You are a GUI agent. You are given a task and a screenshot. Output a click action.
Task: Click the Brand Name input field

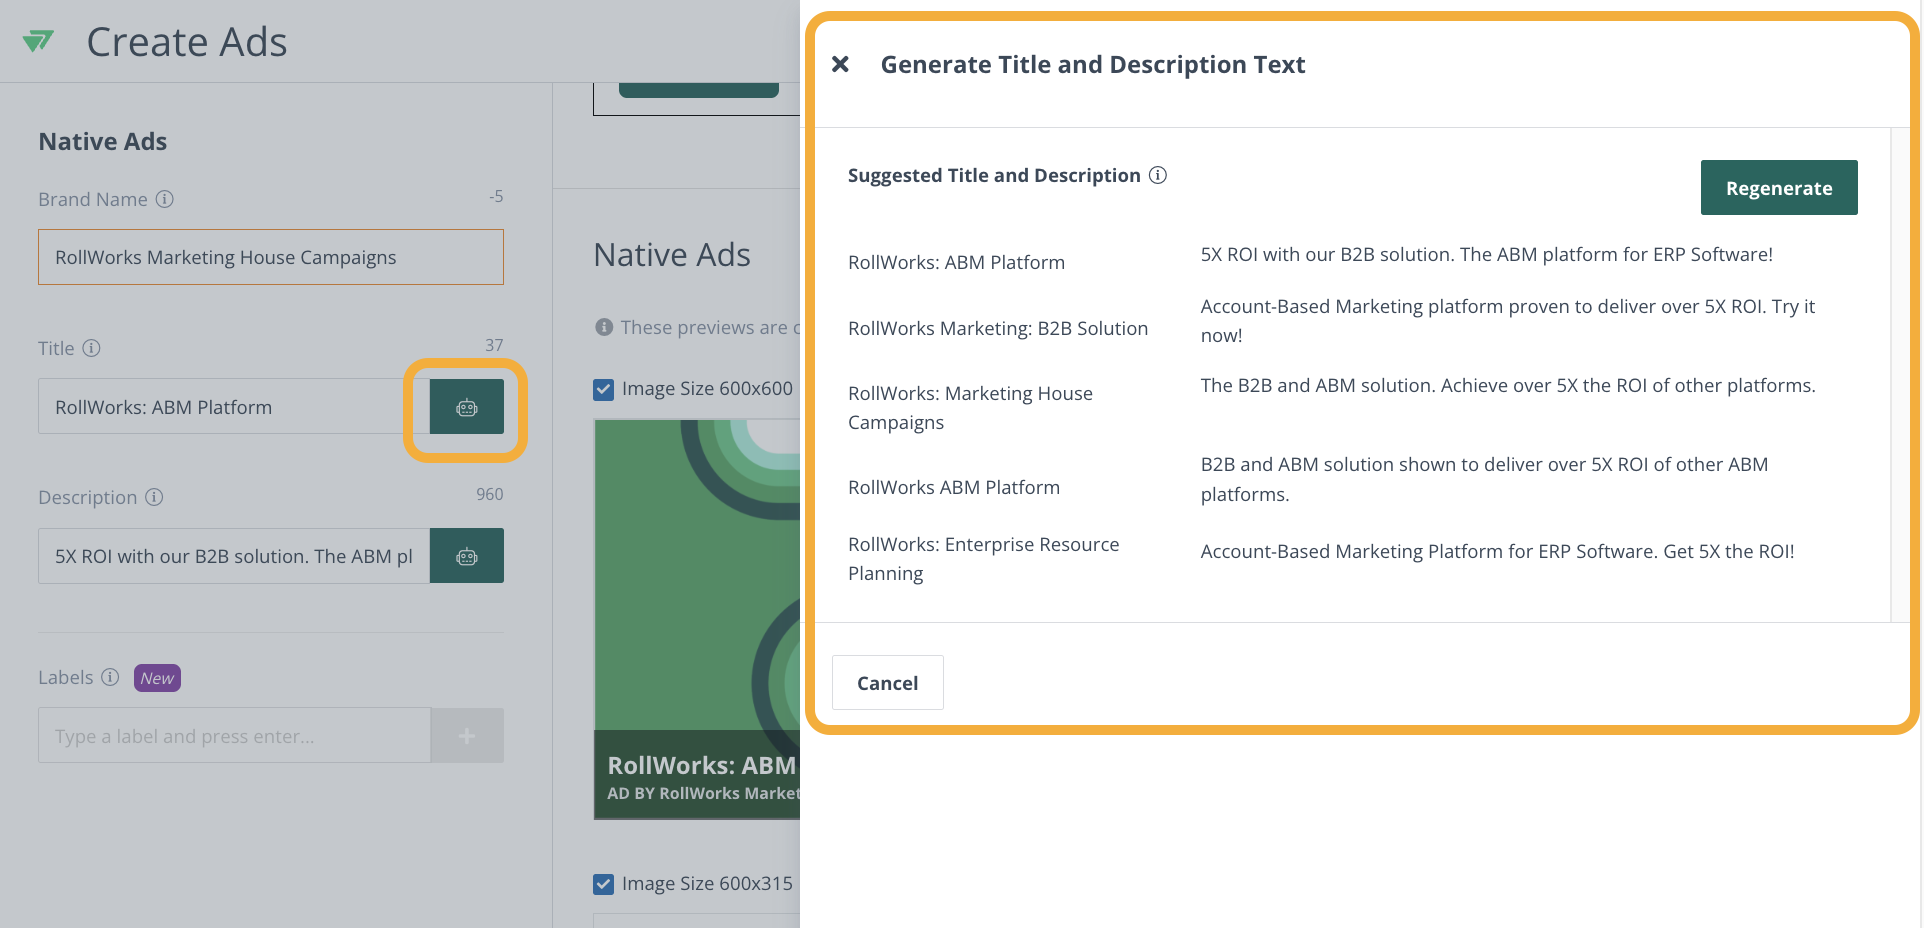271,257
